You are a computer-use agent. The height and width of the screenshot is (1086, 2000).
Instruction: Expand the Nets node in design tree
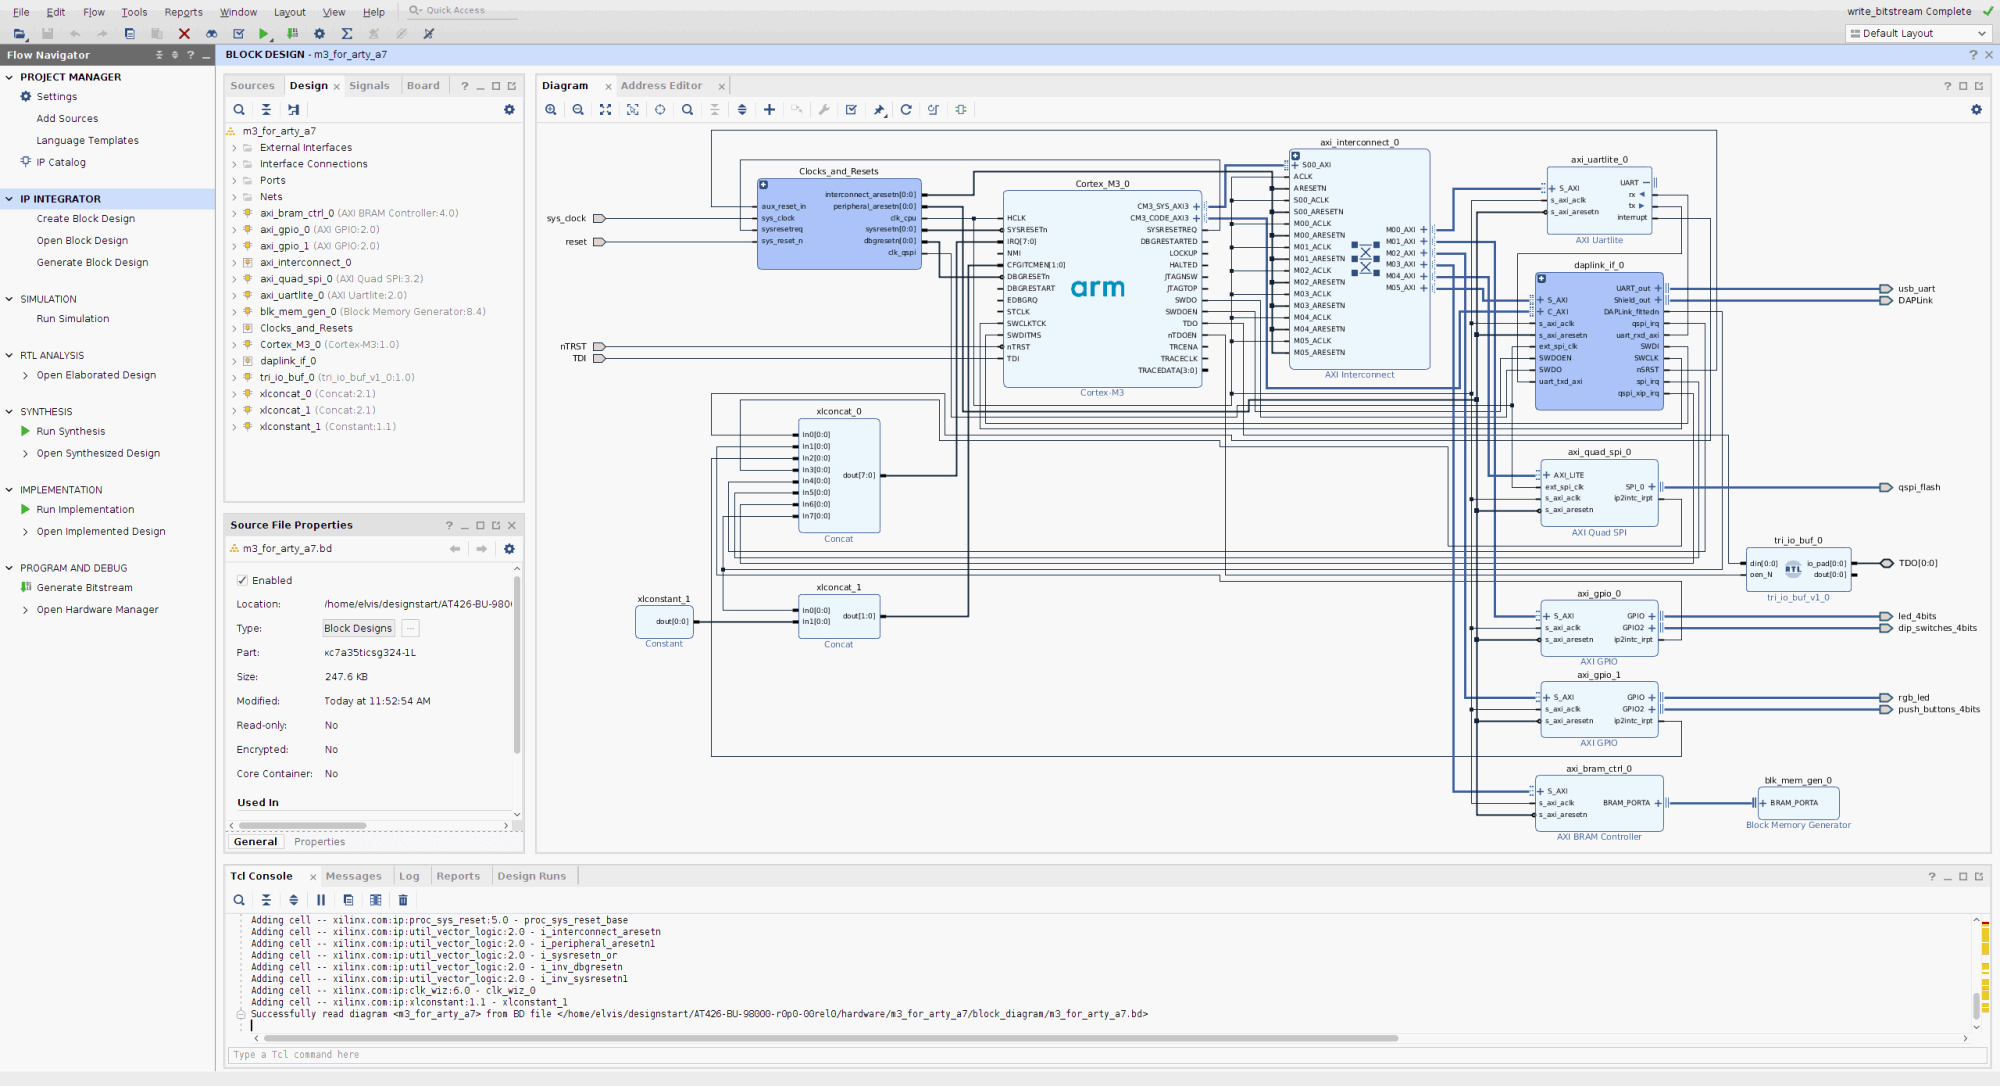235,197
